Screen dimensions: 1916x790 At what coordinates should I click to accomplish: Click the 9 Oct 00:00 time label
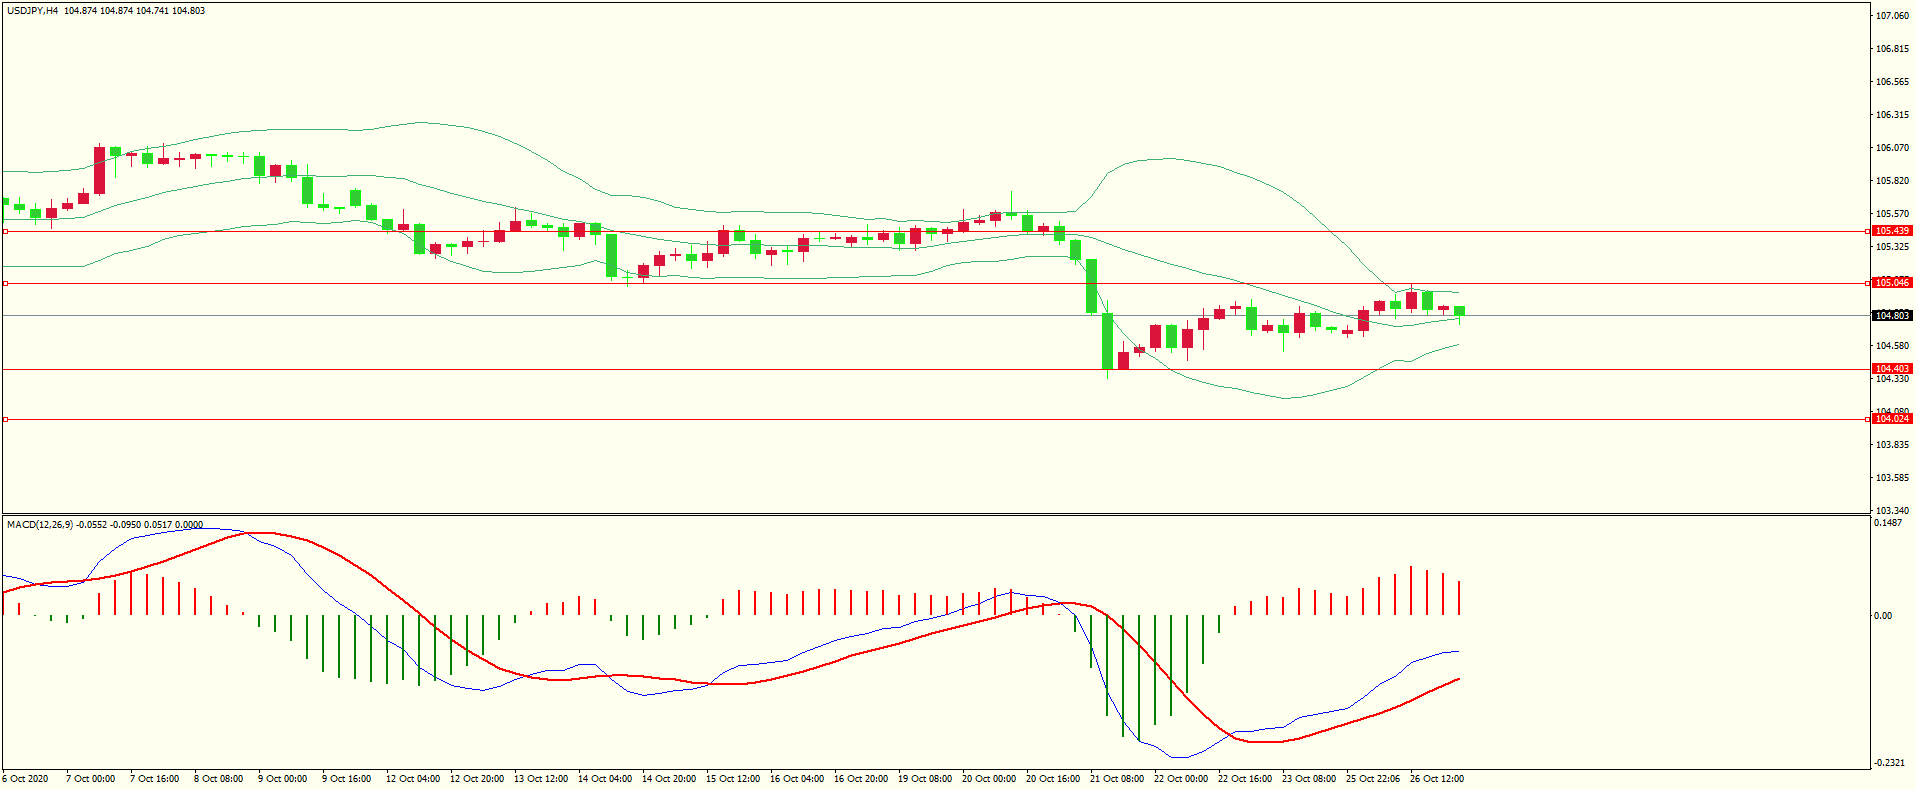(x=283, y=779)
